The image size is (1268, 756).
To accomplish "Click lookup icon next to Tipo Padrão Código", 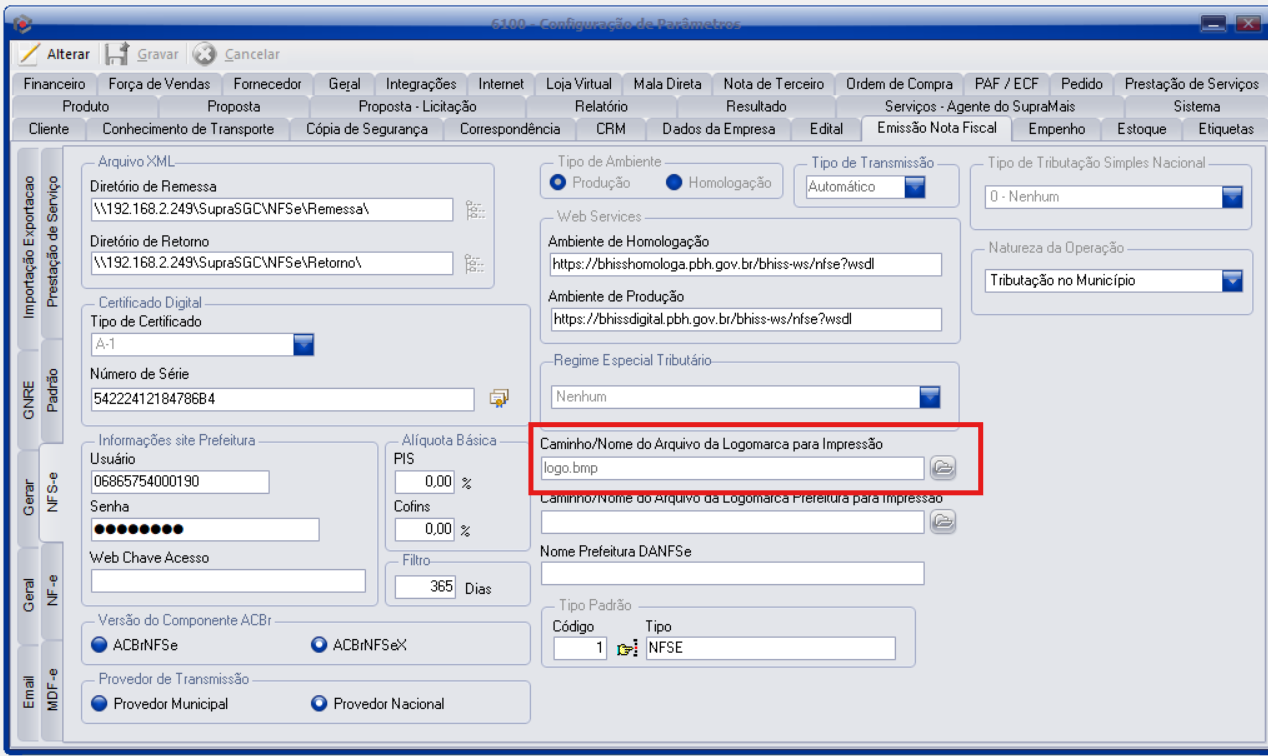I will click(x=627, y=649).
